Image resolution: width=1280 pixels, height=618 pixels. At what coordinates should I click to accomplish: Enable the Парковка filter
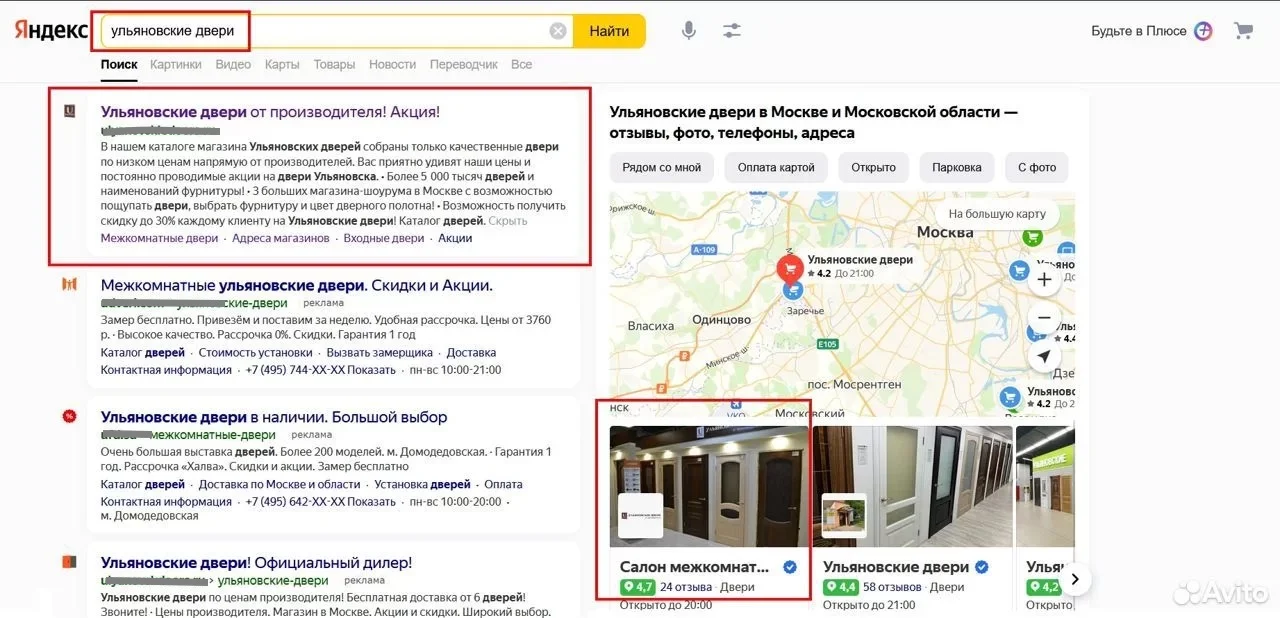point(957,167)
